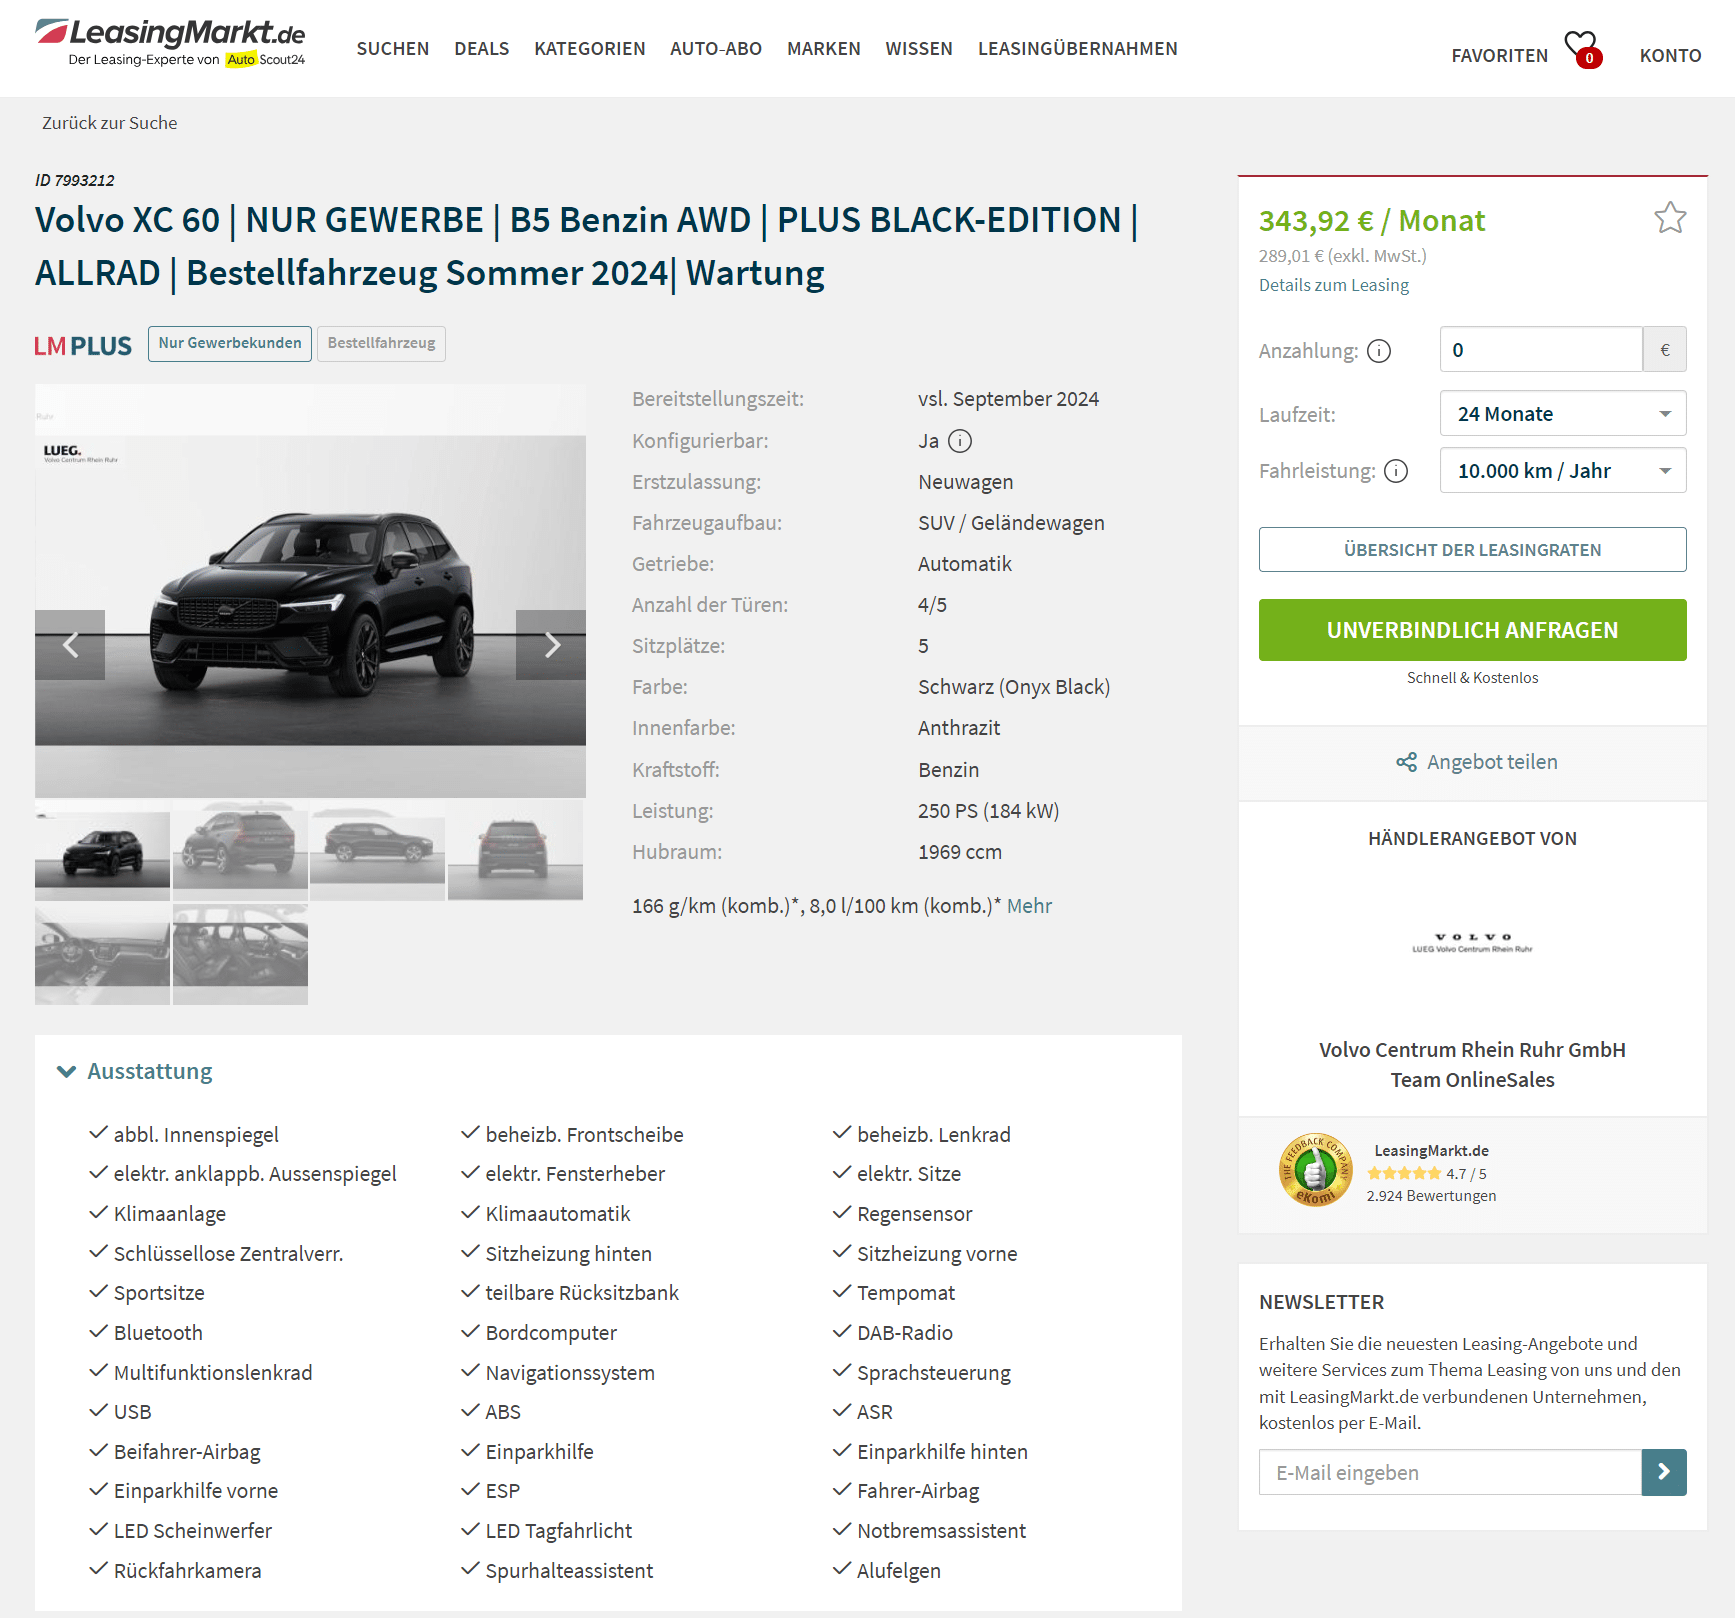Image resolution: width=1735 pixels, height=1618 pixels.
Task: Open the WISSEN menu
Action: click(x=919, y=49)
